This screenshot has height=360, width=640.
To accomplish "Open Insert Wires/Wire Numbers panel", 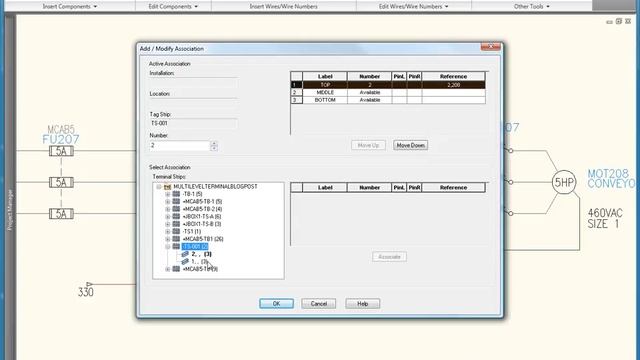I will [x=283, y=6].
